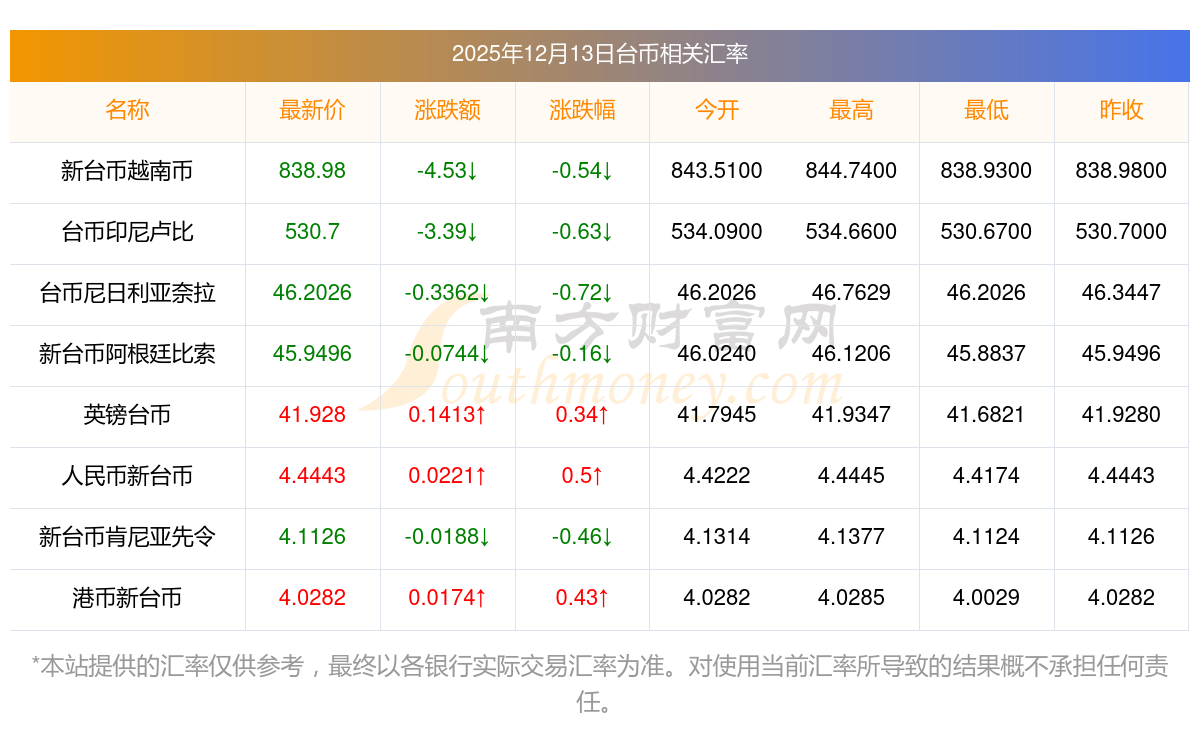Click latest price 45.9496 in green
This screenshot has height=733, width=1200.
(x=313, y=354)
